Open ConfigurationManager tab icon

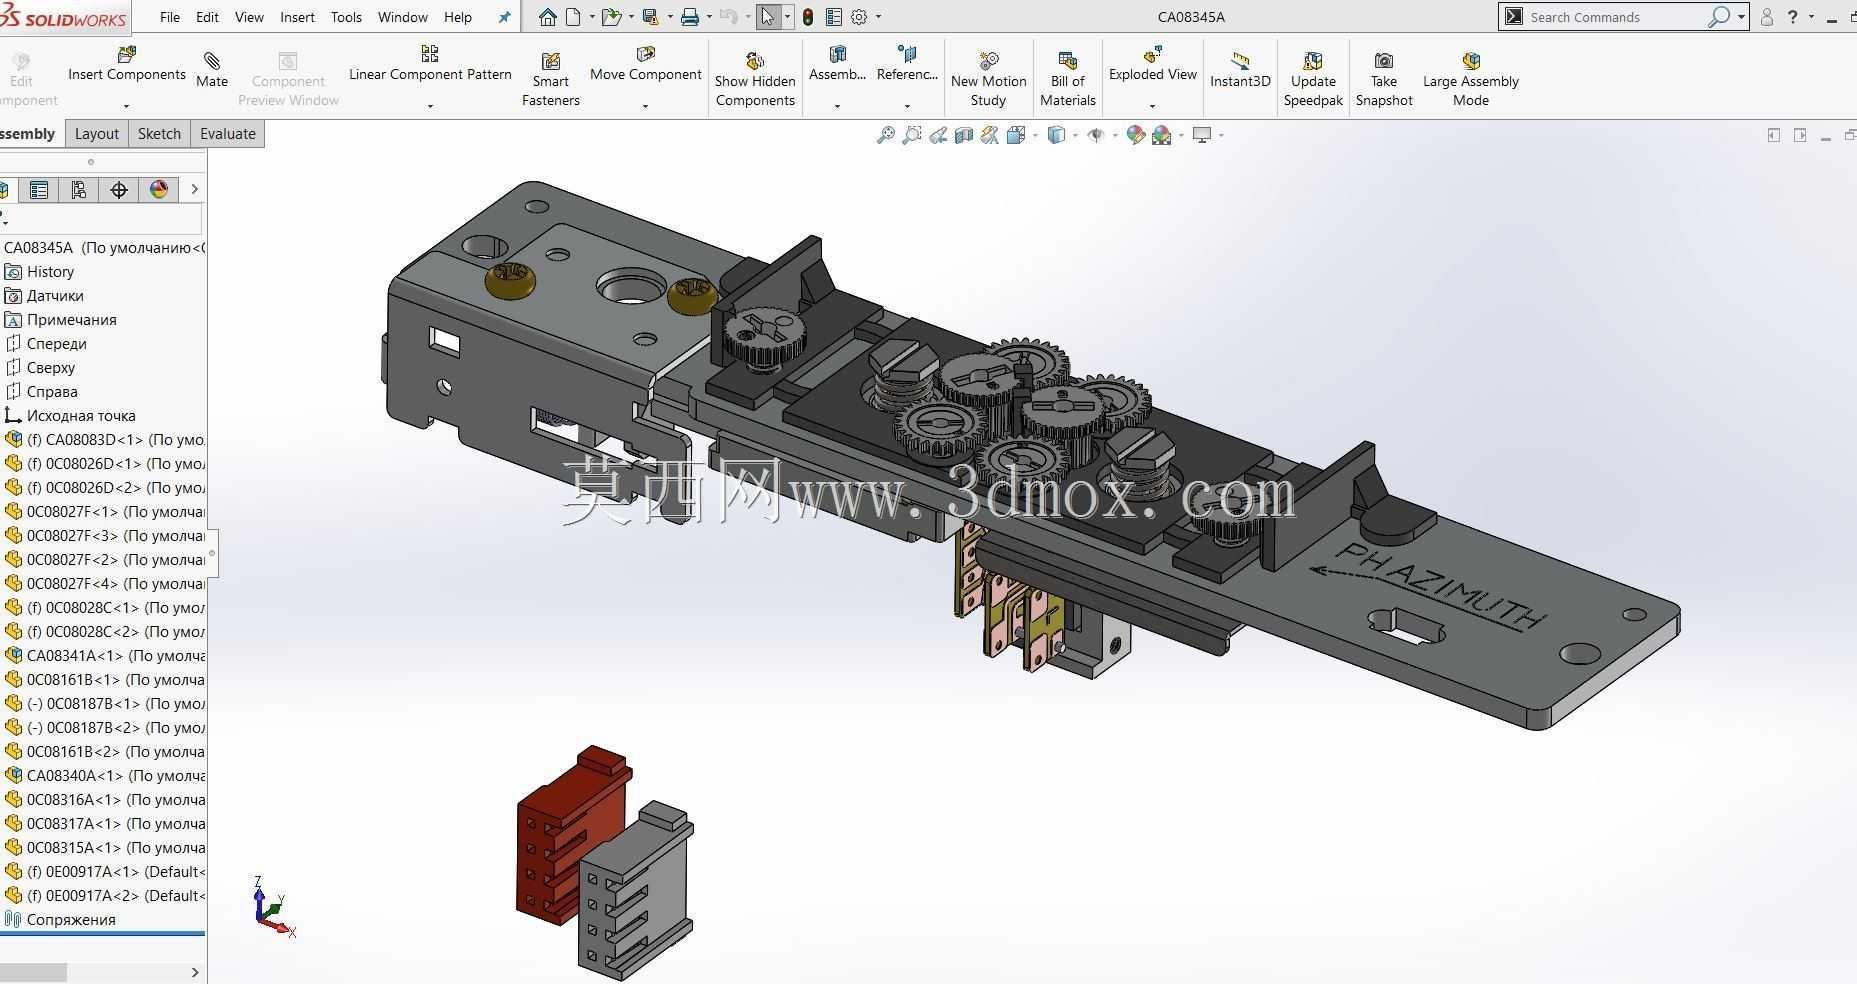79,190
